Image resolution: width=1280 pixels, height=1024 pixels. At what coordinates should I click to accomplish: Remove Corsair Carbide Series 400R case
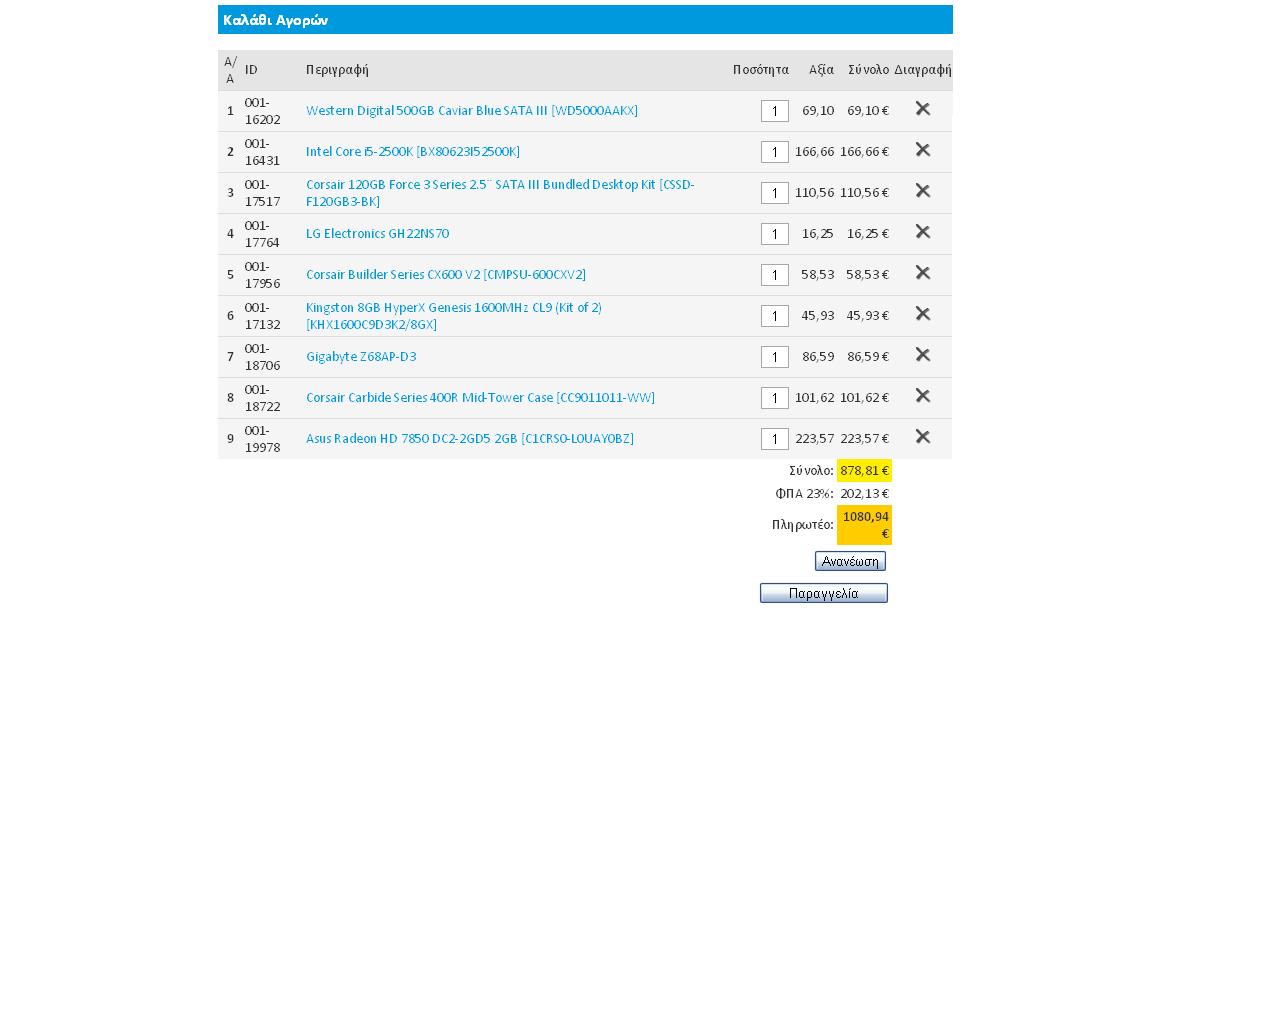[923, 396]
